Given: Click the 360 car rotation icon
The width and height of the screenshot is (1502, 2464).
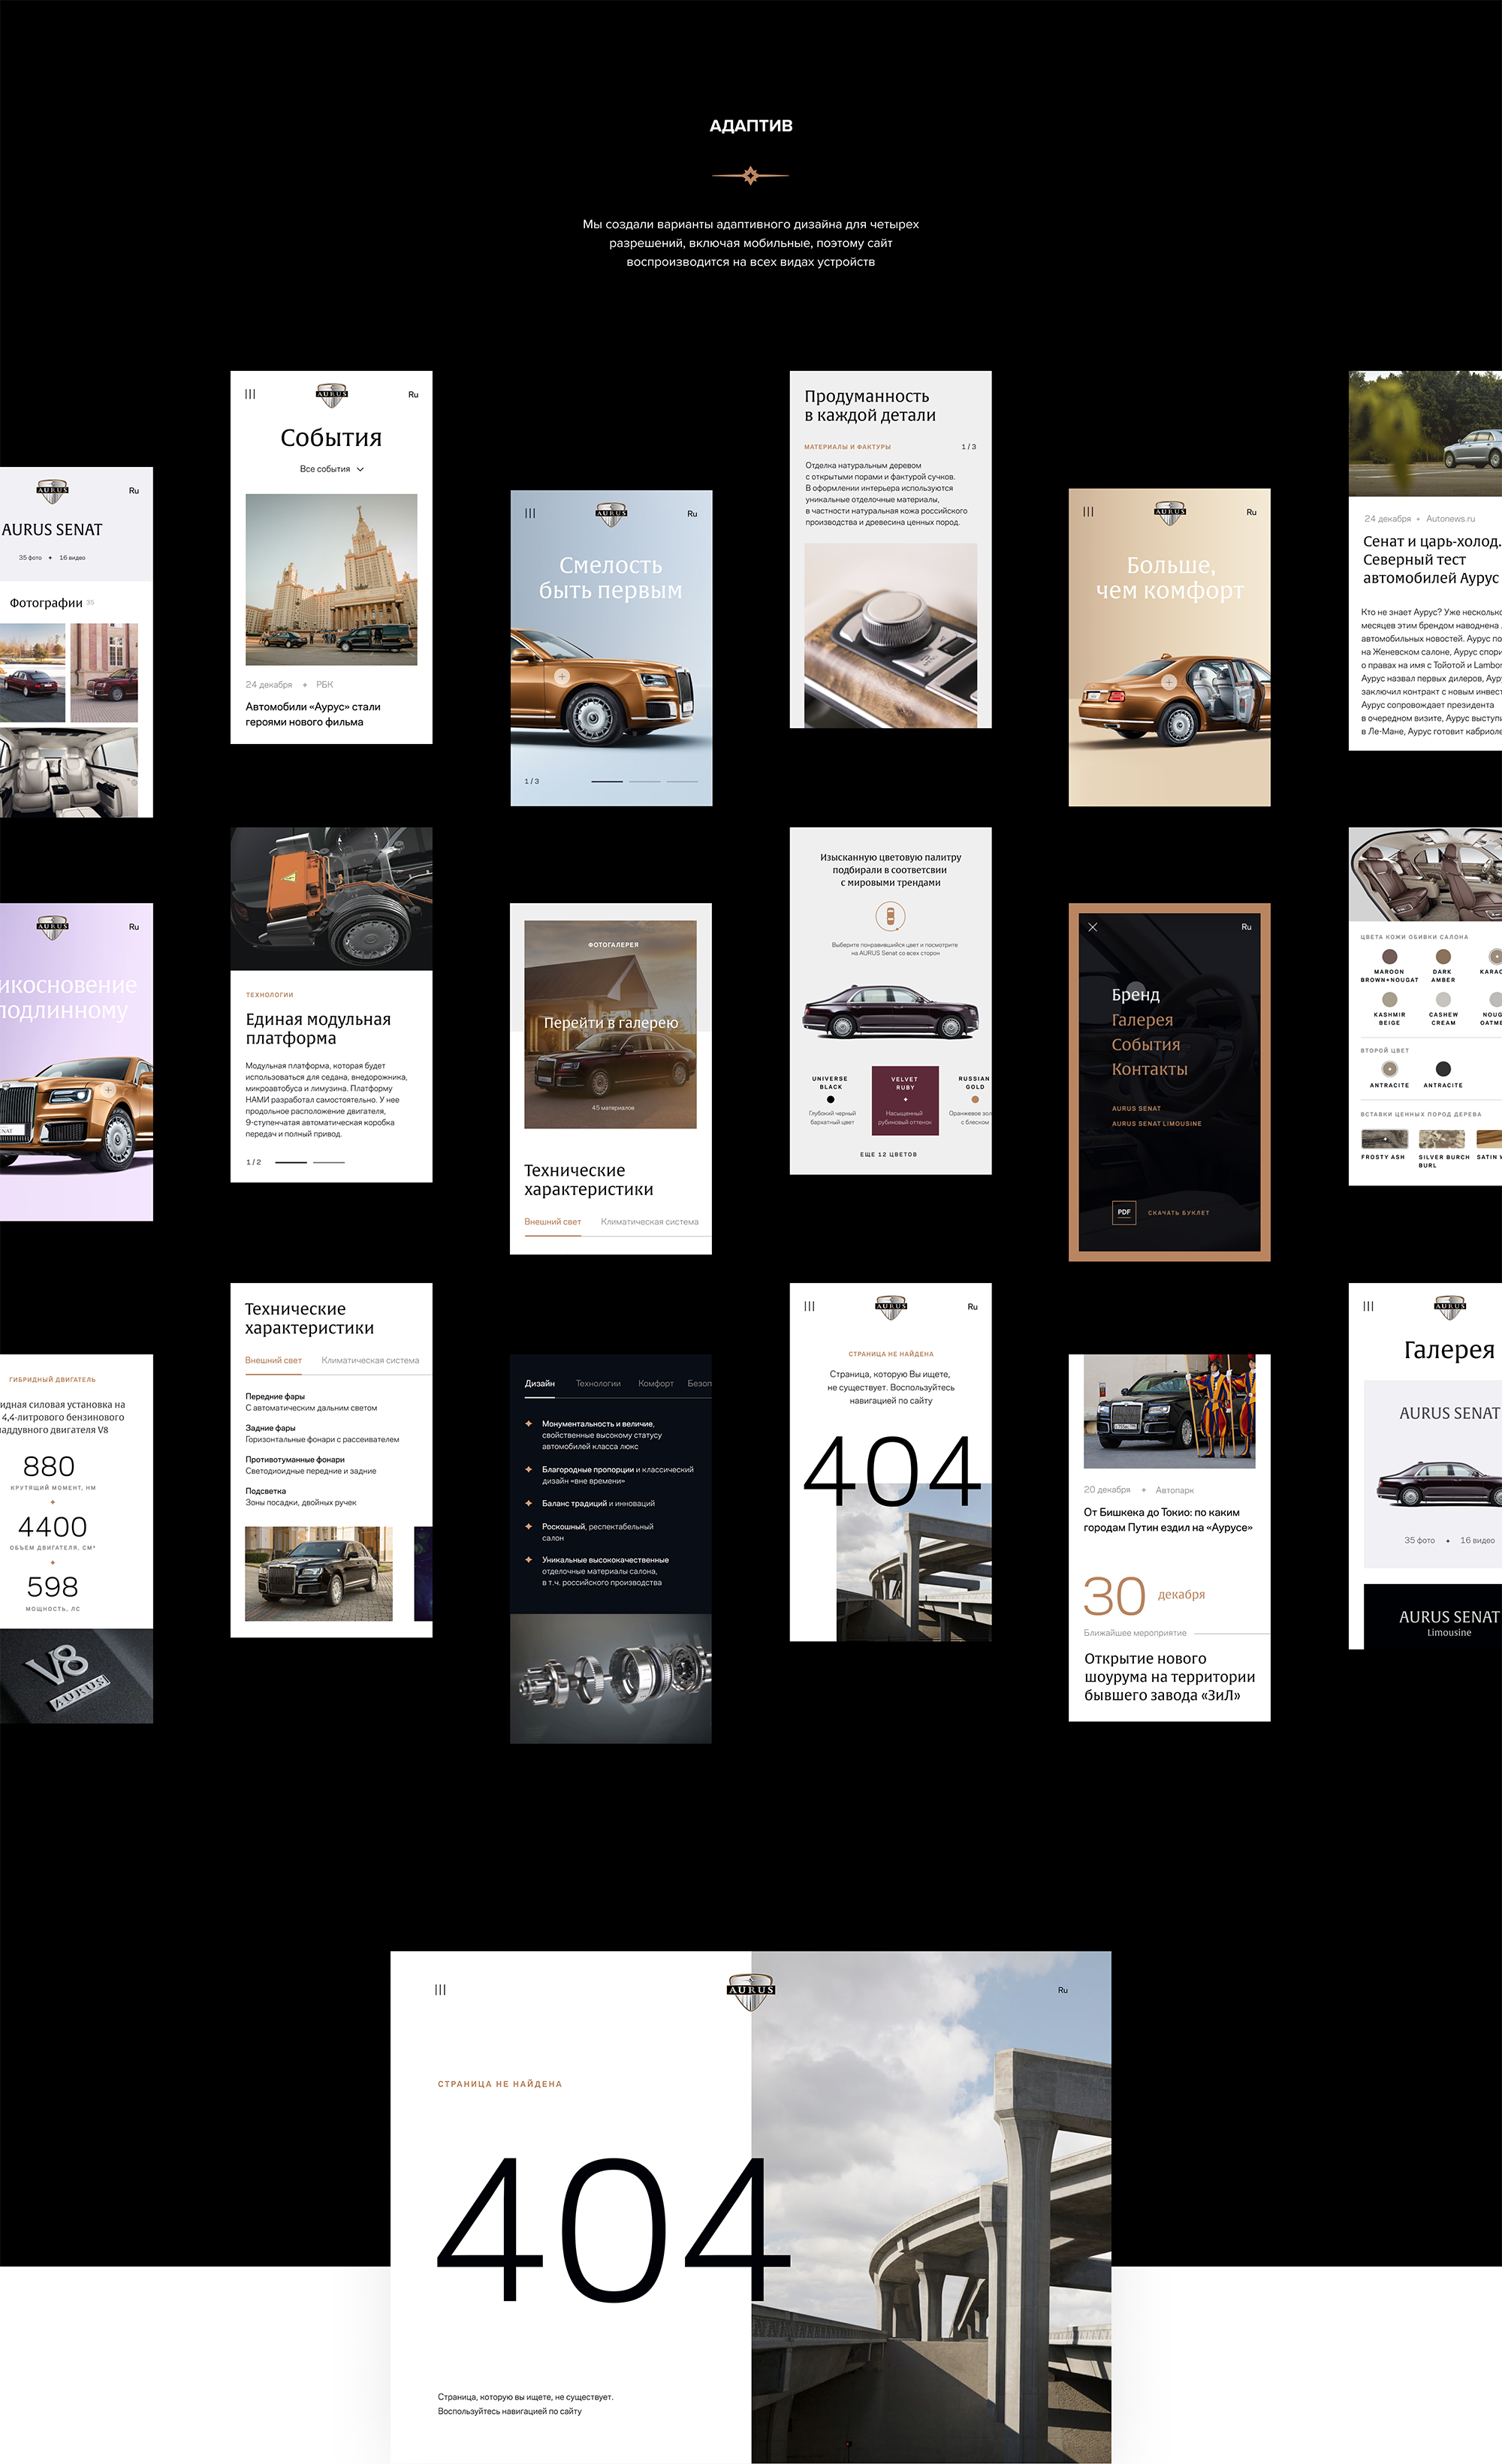Looking at the screenshot, I should (890, 915).
